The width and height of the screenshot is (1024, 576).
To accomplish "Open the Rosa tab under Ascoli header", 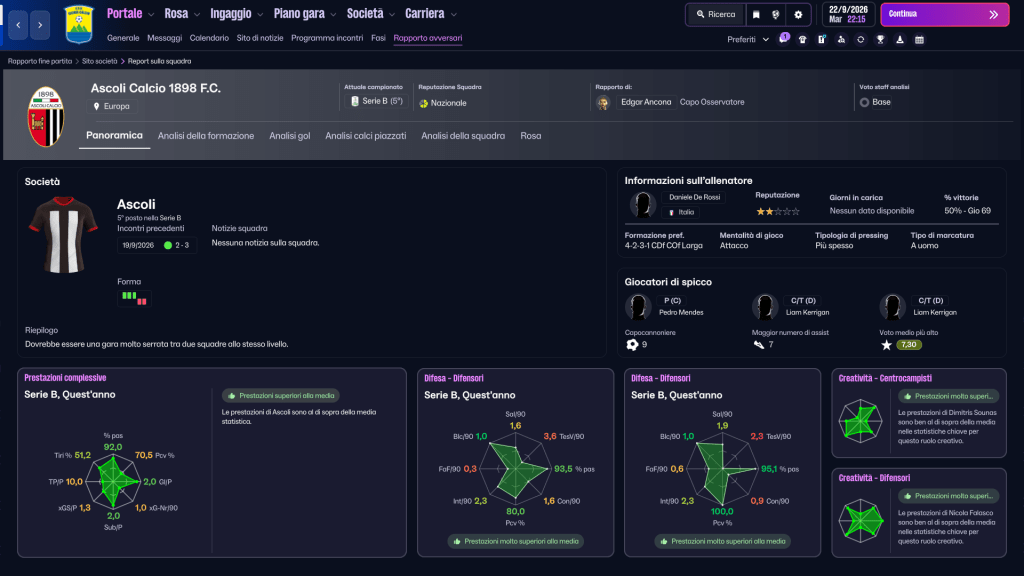I will coord(530,136).
